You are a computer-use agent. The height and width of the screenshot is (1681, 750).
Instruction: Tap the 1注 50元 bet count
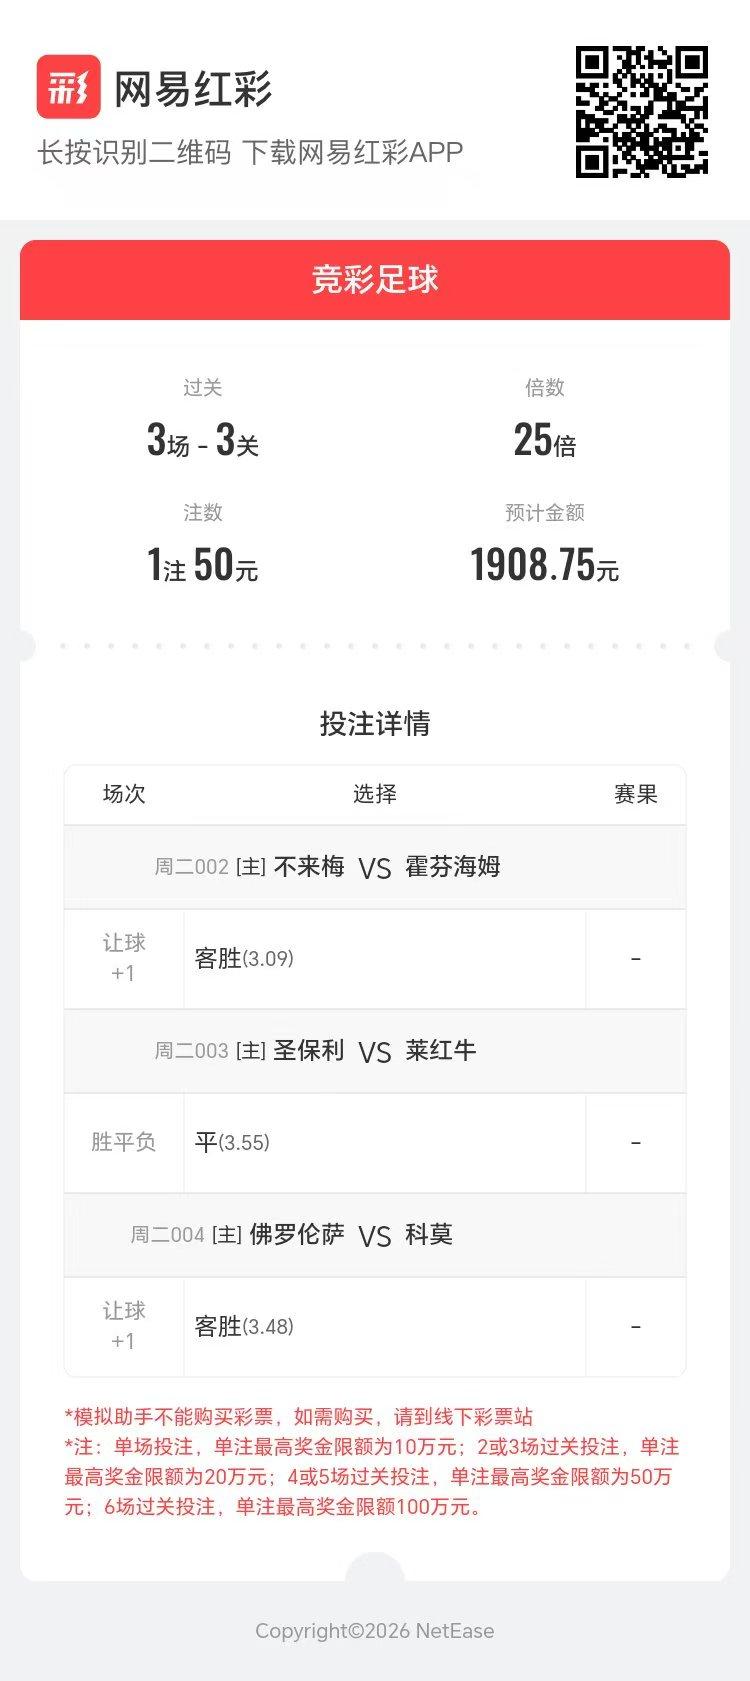point(203,566)
